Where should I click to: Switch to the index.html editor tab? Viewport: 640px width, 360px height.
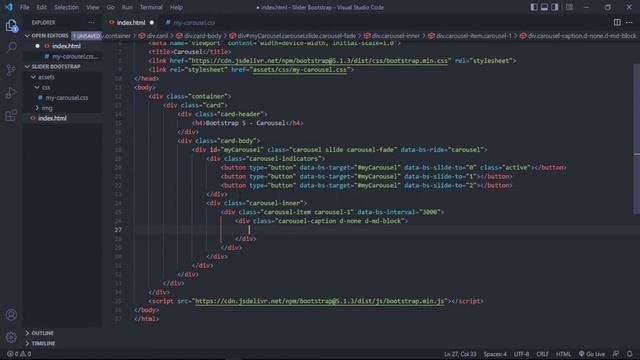[131, 22]
